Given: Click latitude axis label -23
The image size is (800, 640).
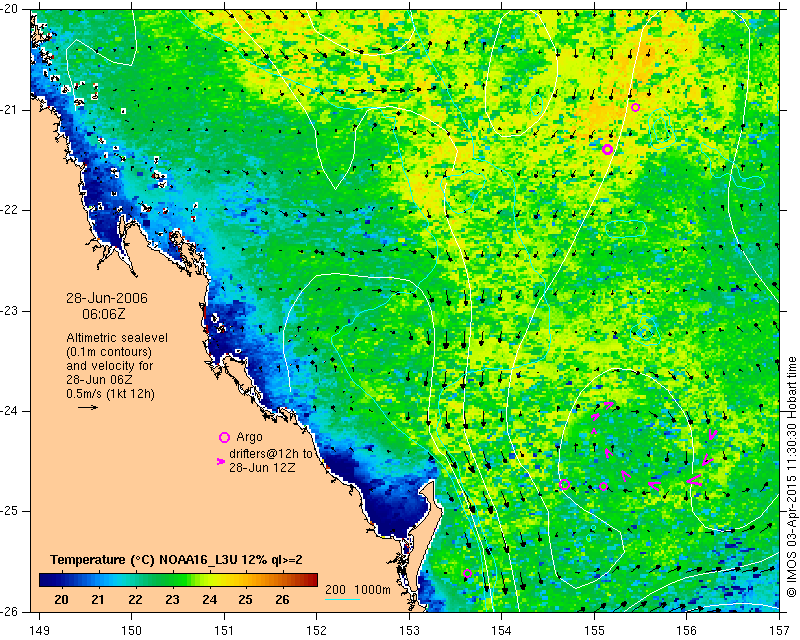Looking at the screenshot, I should coord(10,311).
